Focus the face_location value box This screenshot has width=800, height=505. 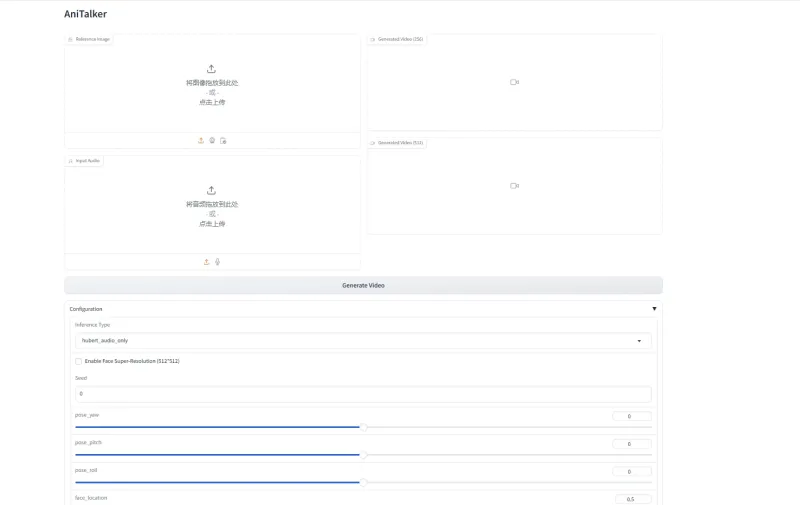(632, 499)
